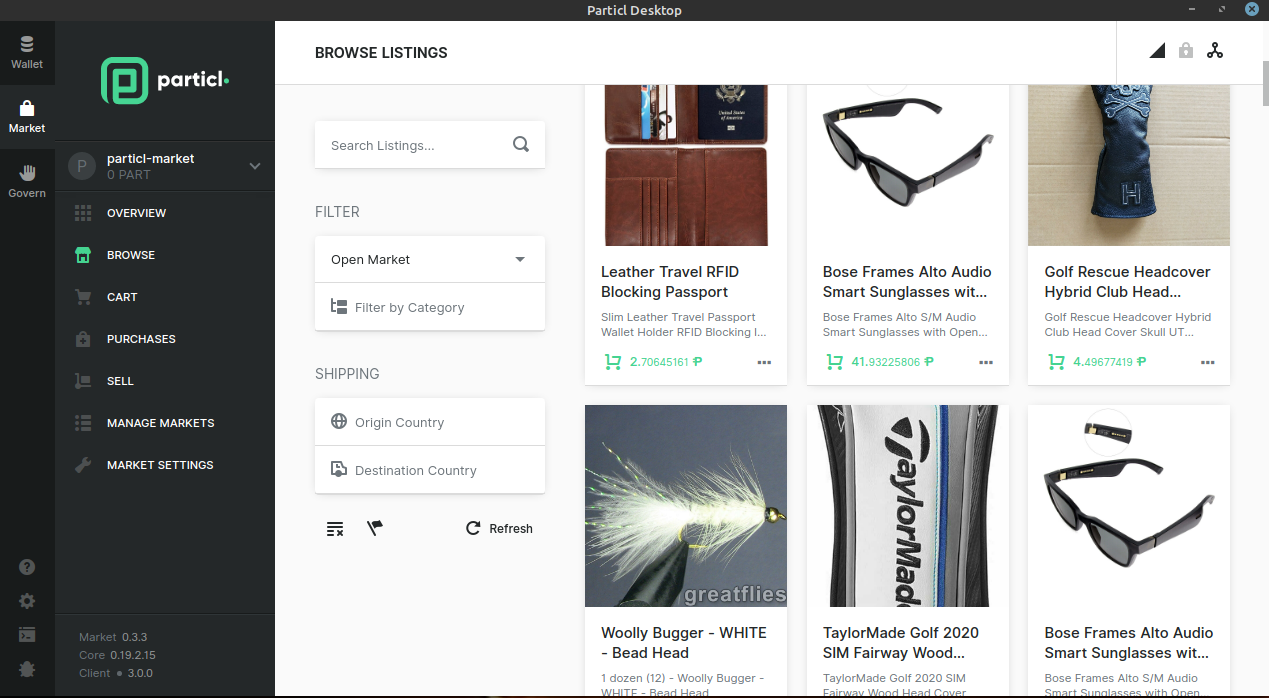Click the Particl logo
The image size is (1269, 698).
pos(165,81)
